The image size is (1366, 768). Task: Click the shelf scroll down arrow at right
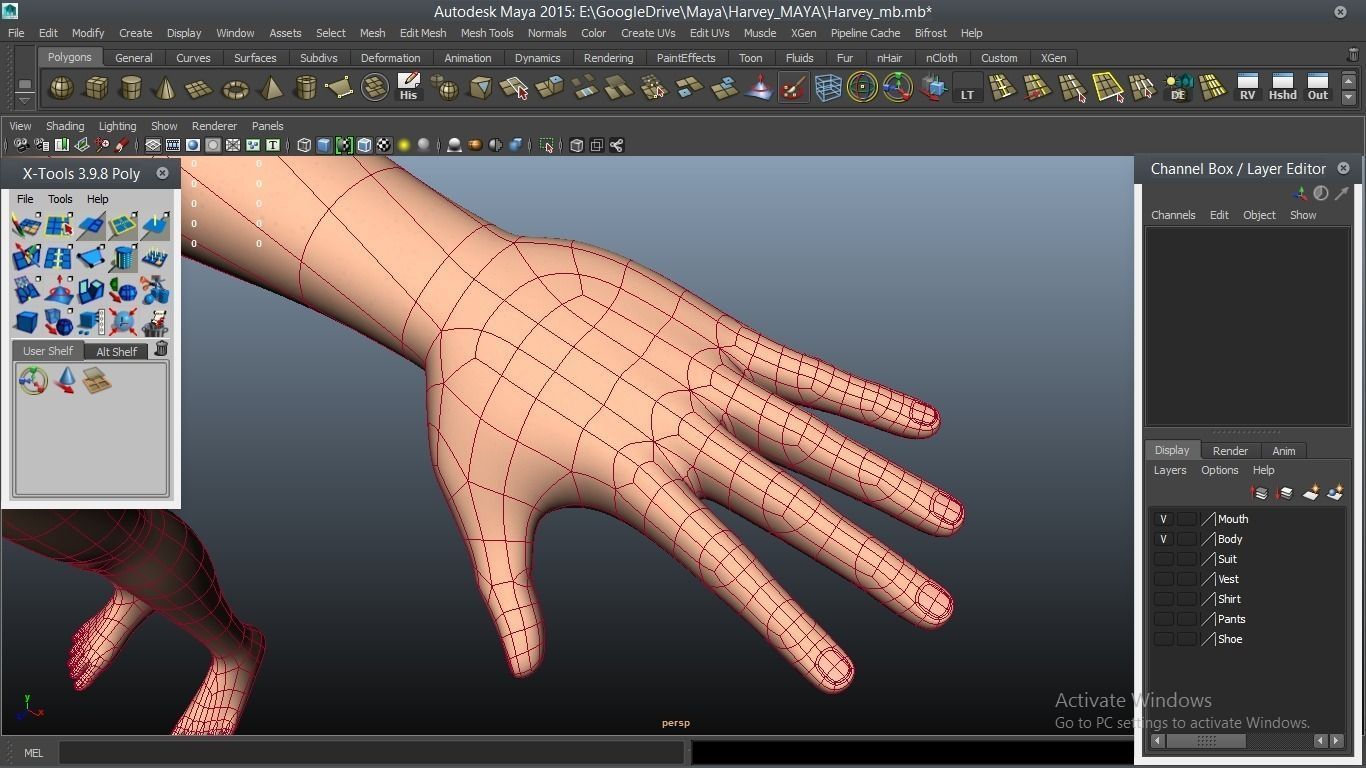(x=1348, y=98)
